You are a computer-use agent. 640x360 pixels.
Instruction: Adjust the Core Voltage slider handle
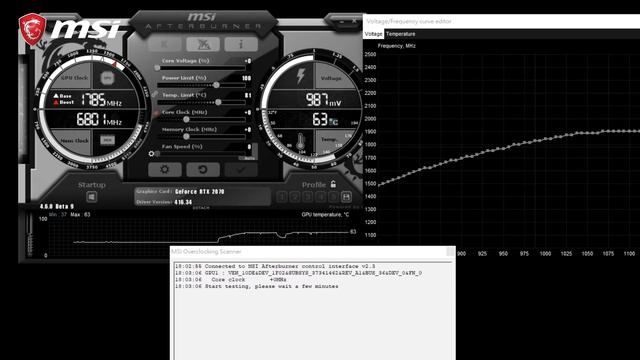pyautogui.click(x=157, y=68)
